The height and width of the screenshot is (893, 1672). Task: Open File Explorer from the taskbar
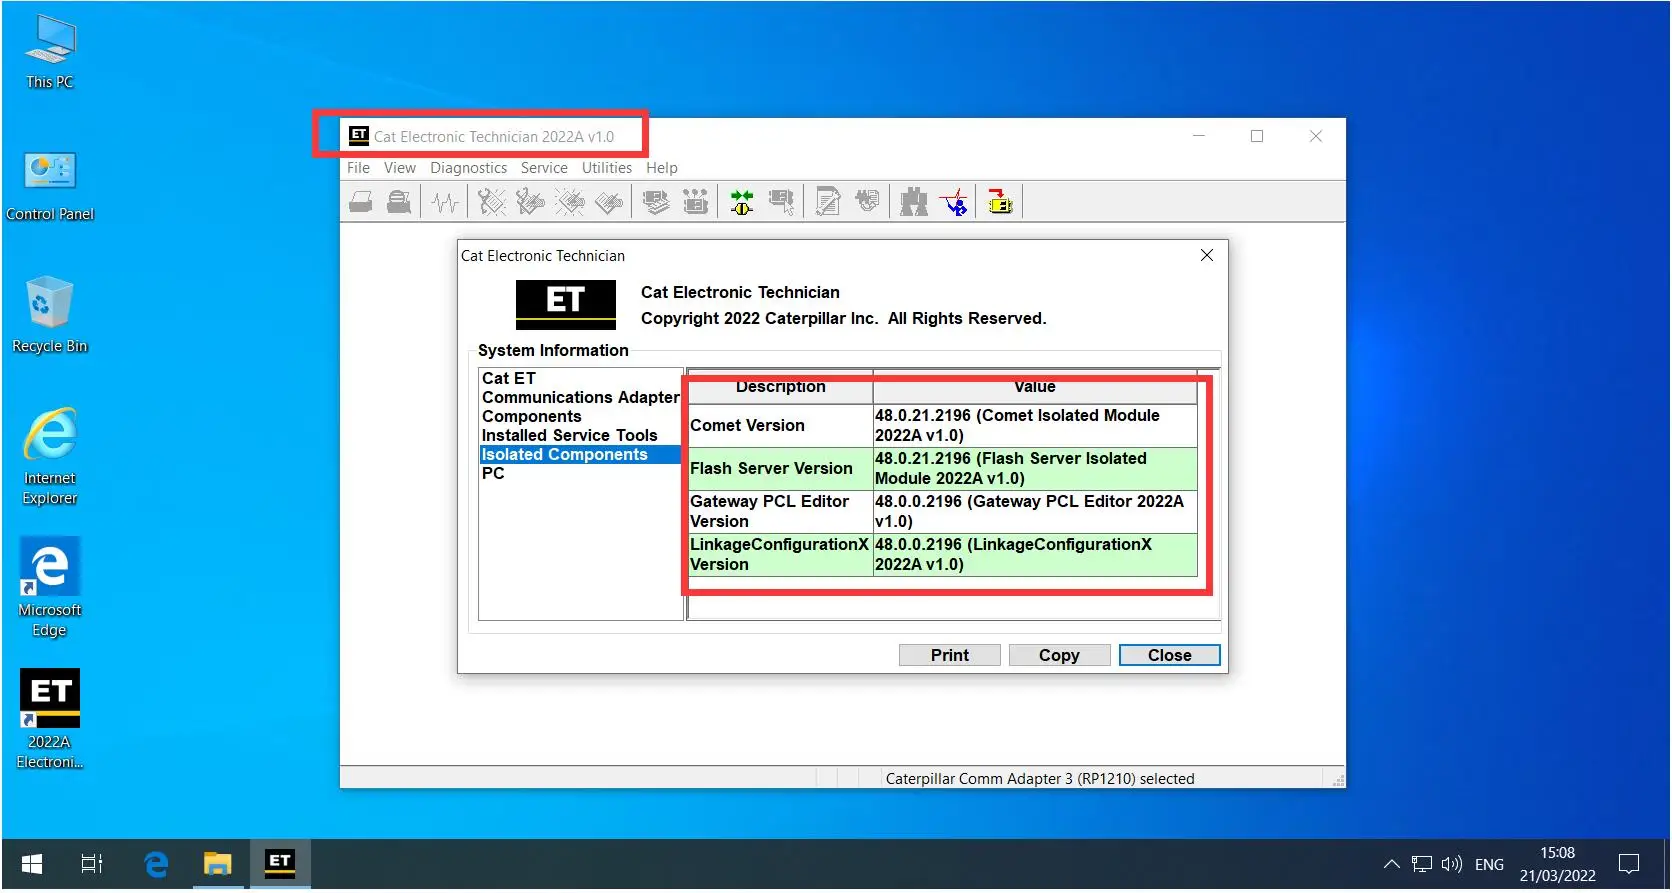click(x=217, y=863)
